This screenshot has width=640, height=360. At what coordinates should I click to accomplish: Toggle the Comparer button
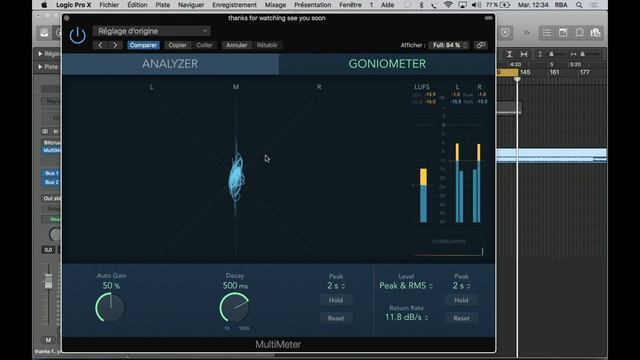coord(143,45)
